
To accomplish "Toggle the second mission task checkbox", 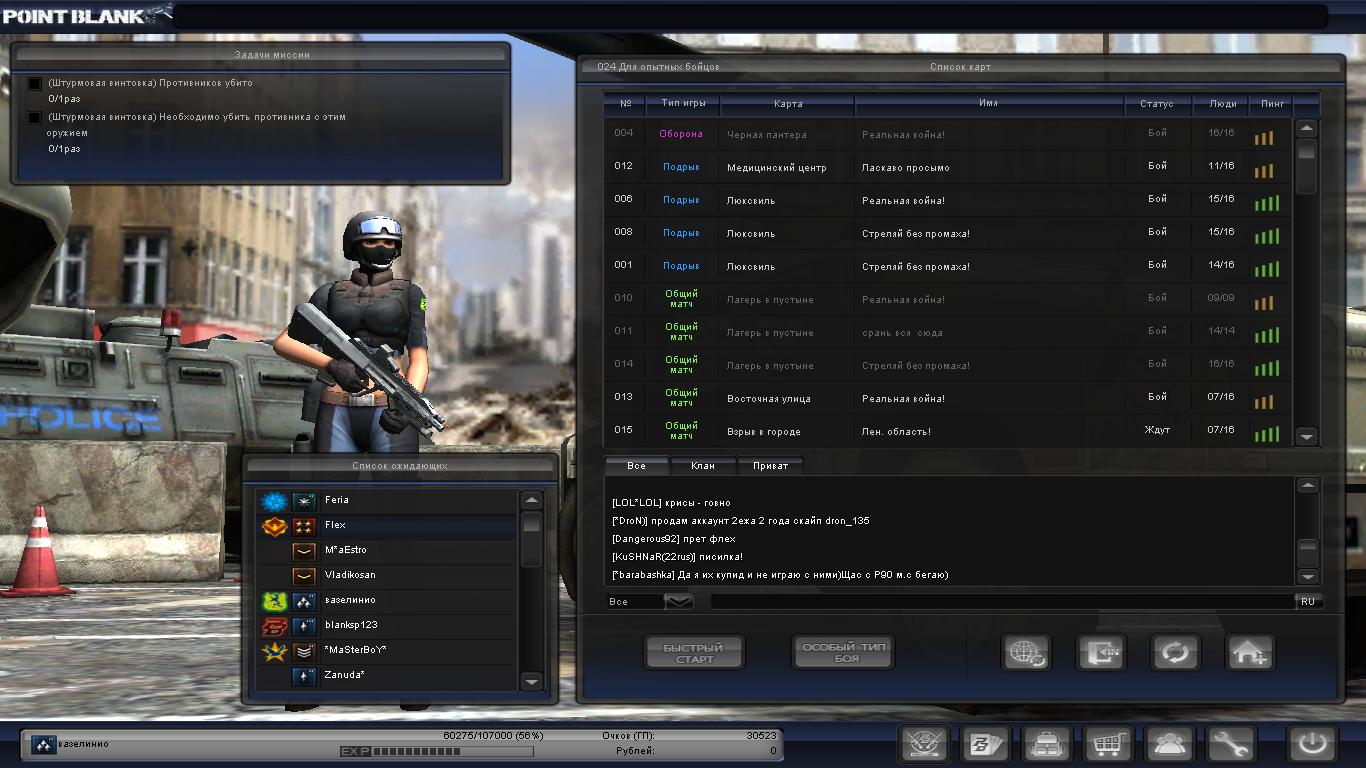I will pyautogui.click(x=35, y=117).
